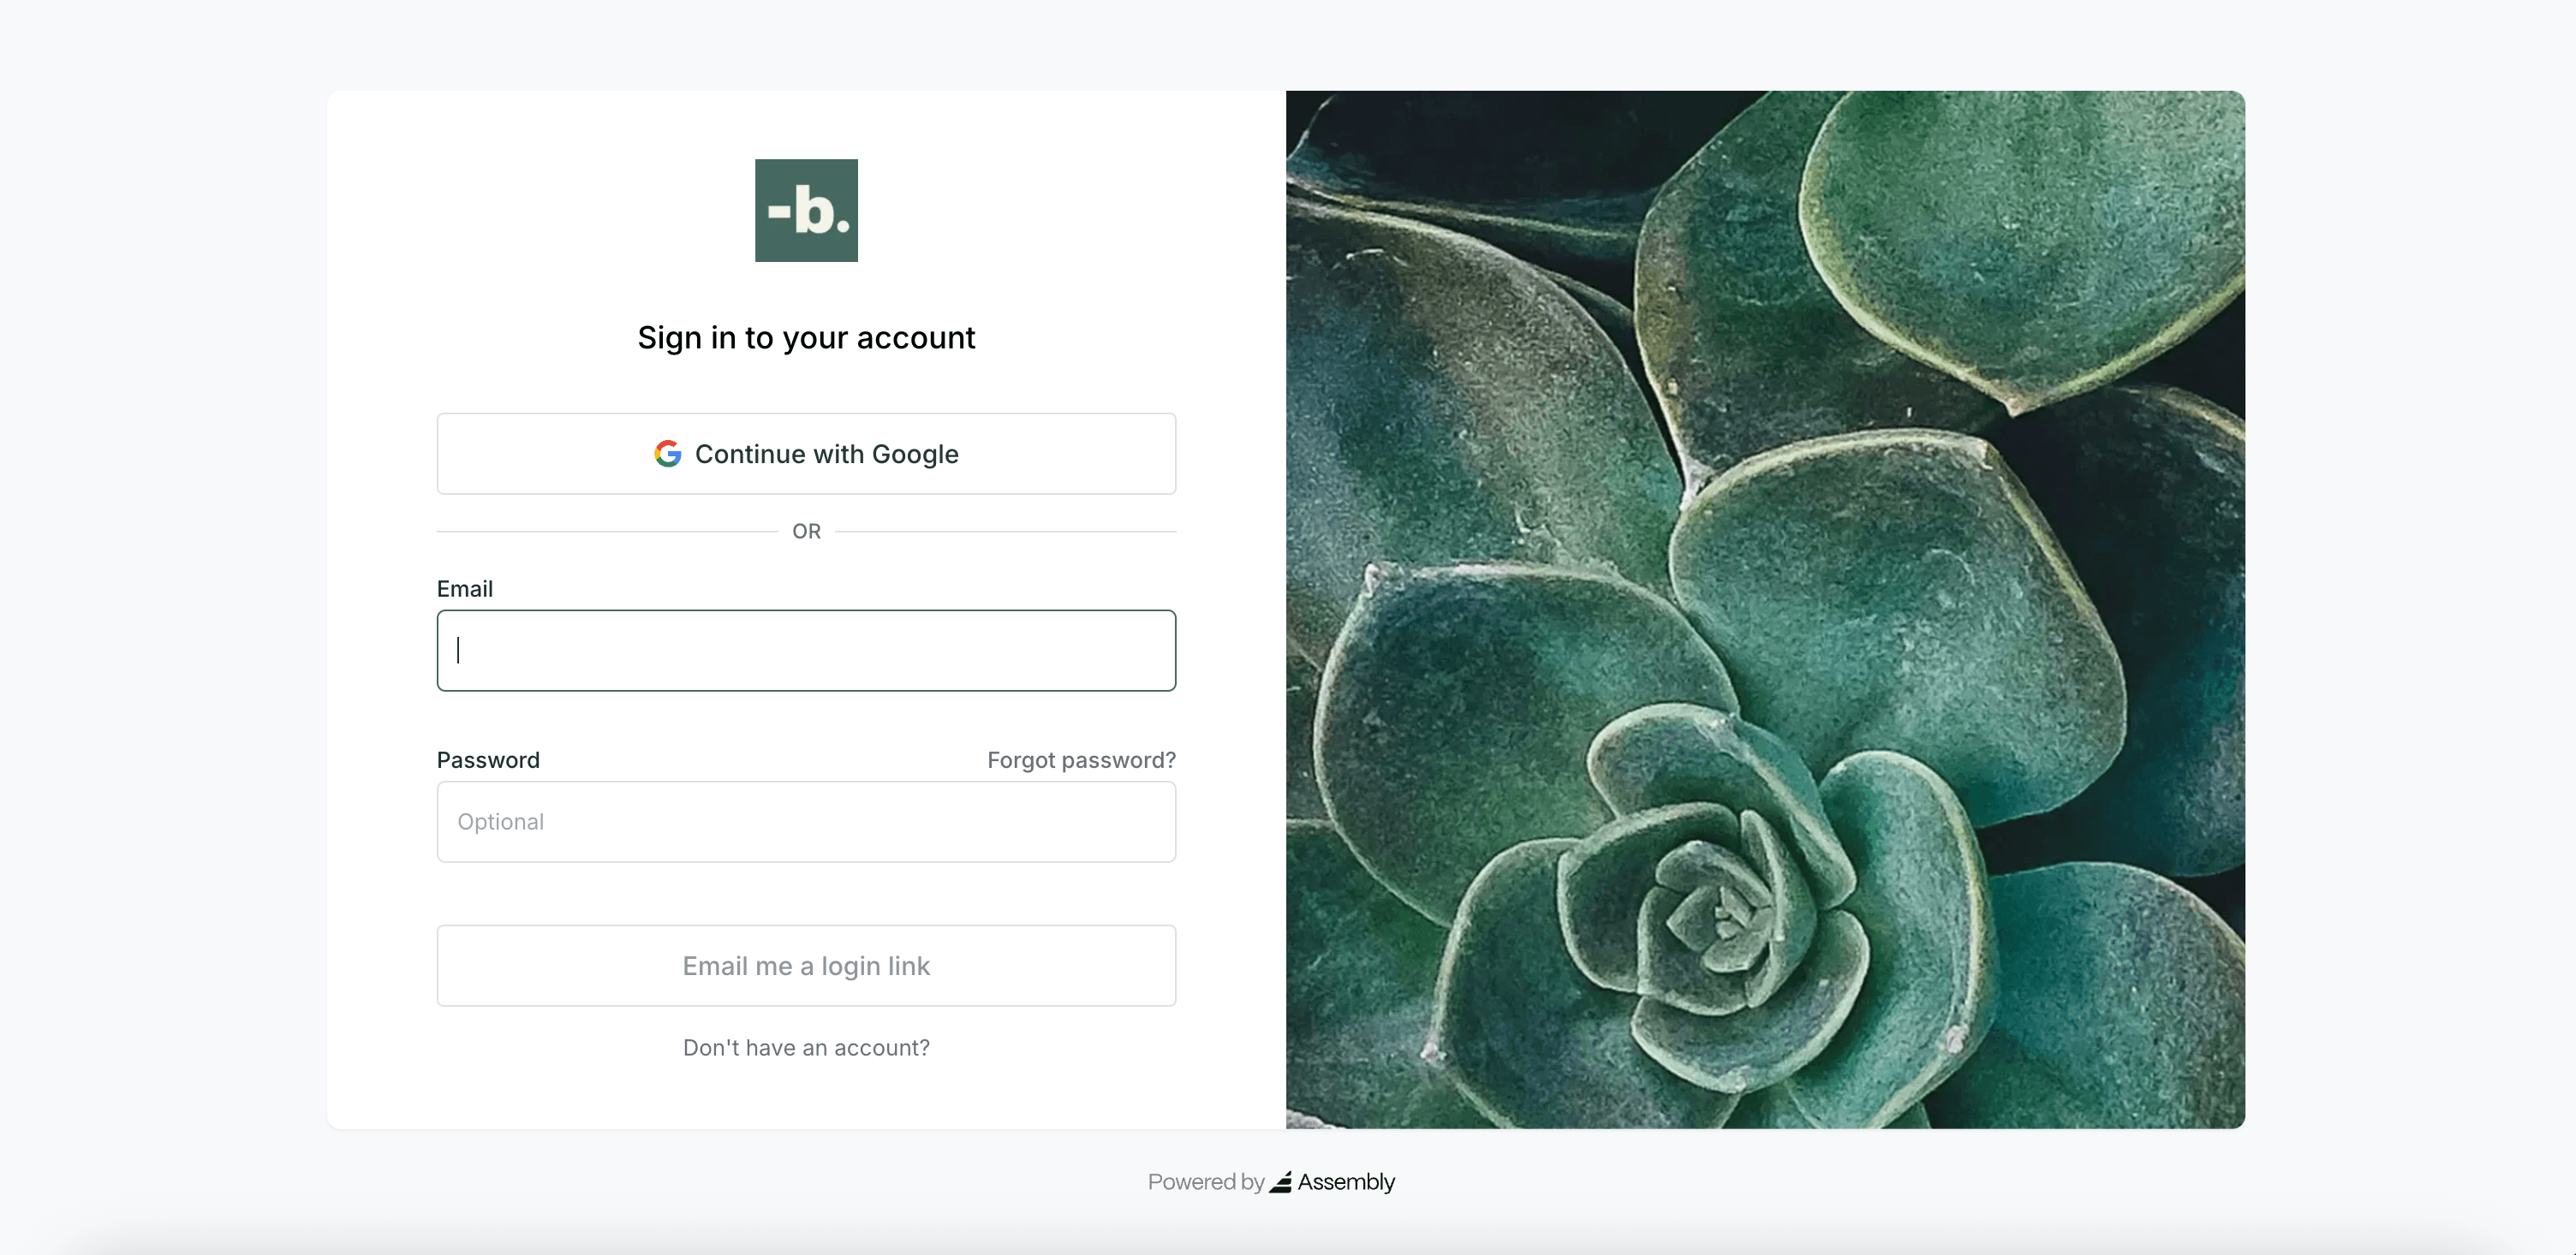Click the Powered by footer text
The width and height of the screenshot is (2576, 1255).
click(1205, 1182)
